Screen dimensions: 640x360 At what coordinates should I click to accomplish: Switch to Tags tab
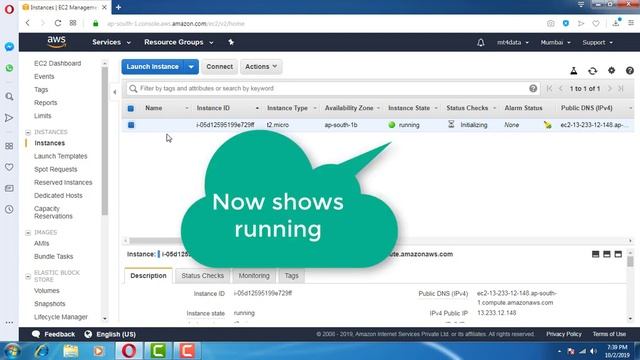tap(291, 276)
